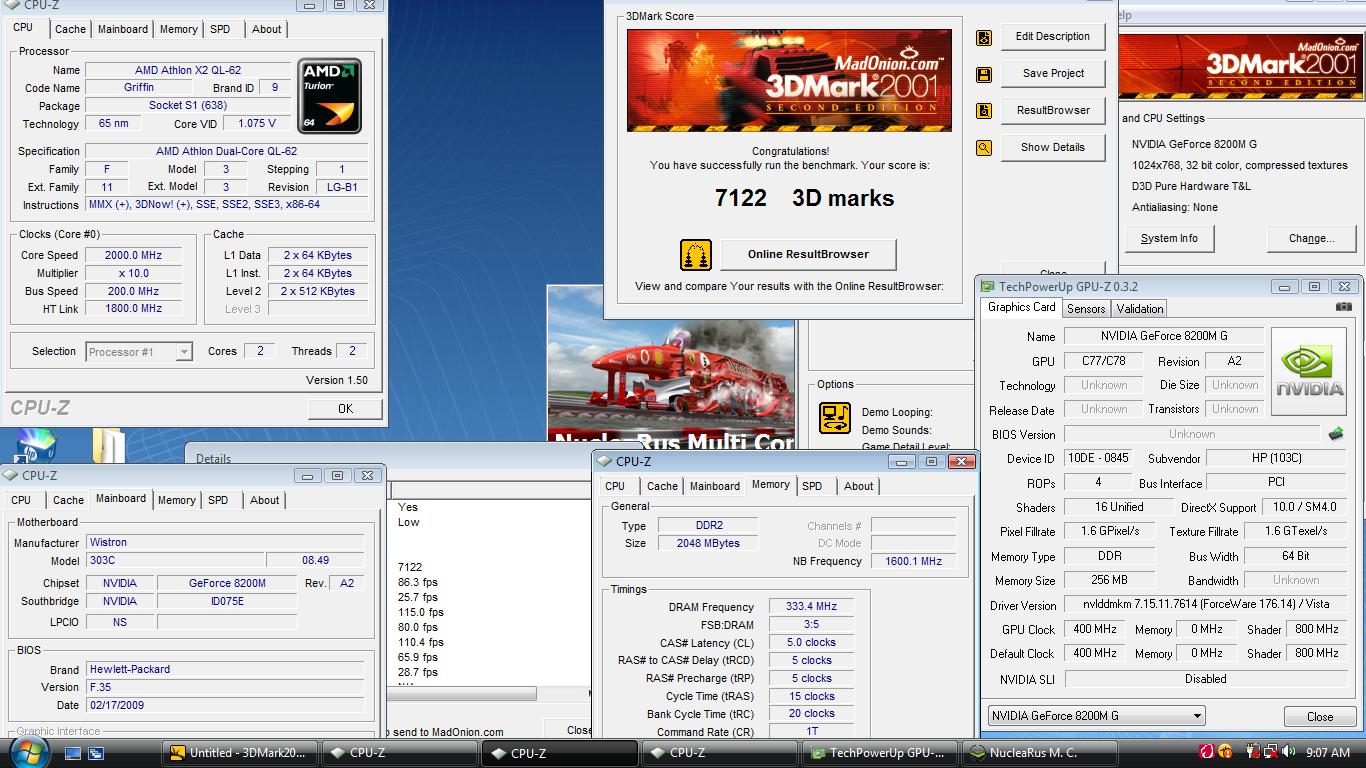This screenshot has width=1366, height=768.
Task: Click the Change... button in 3DMark
Action: pos(1311,238)
